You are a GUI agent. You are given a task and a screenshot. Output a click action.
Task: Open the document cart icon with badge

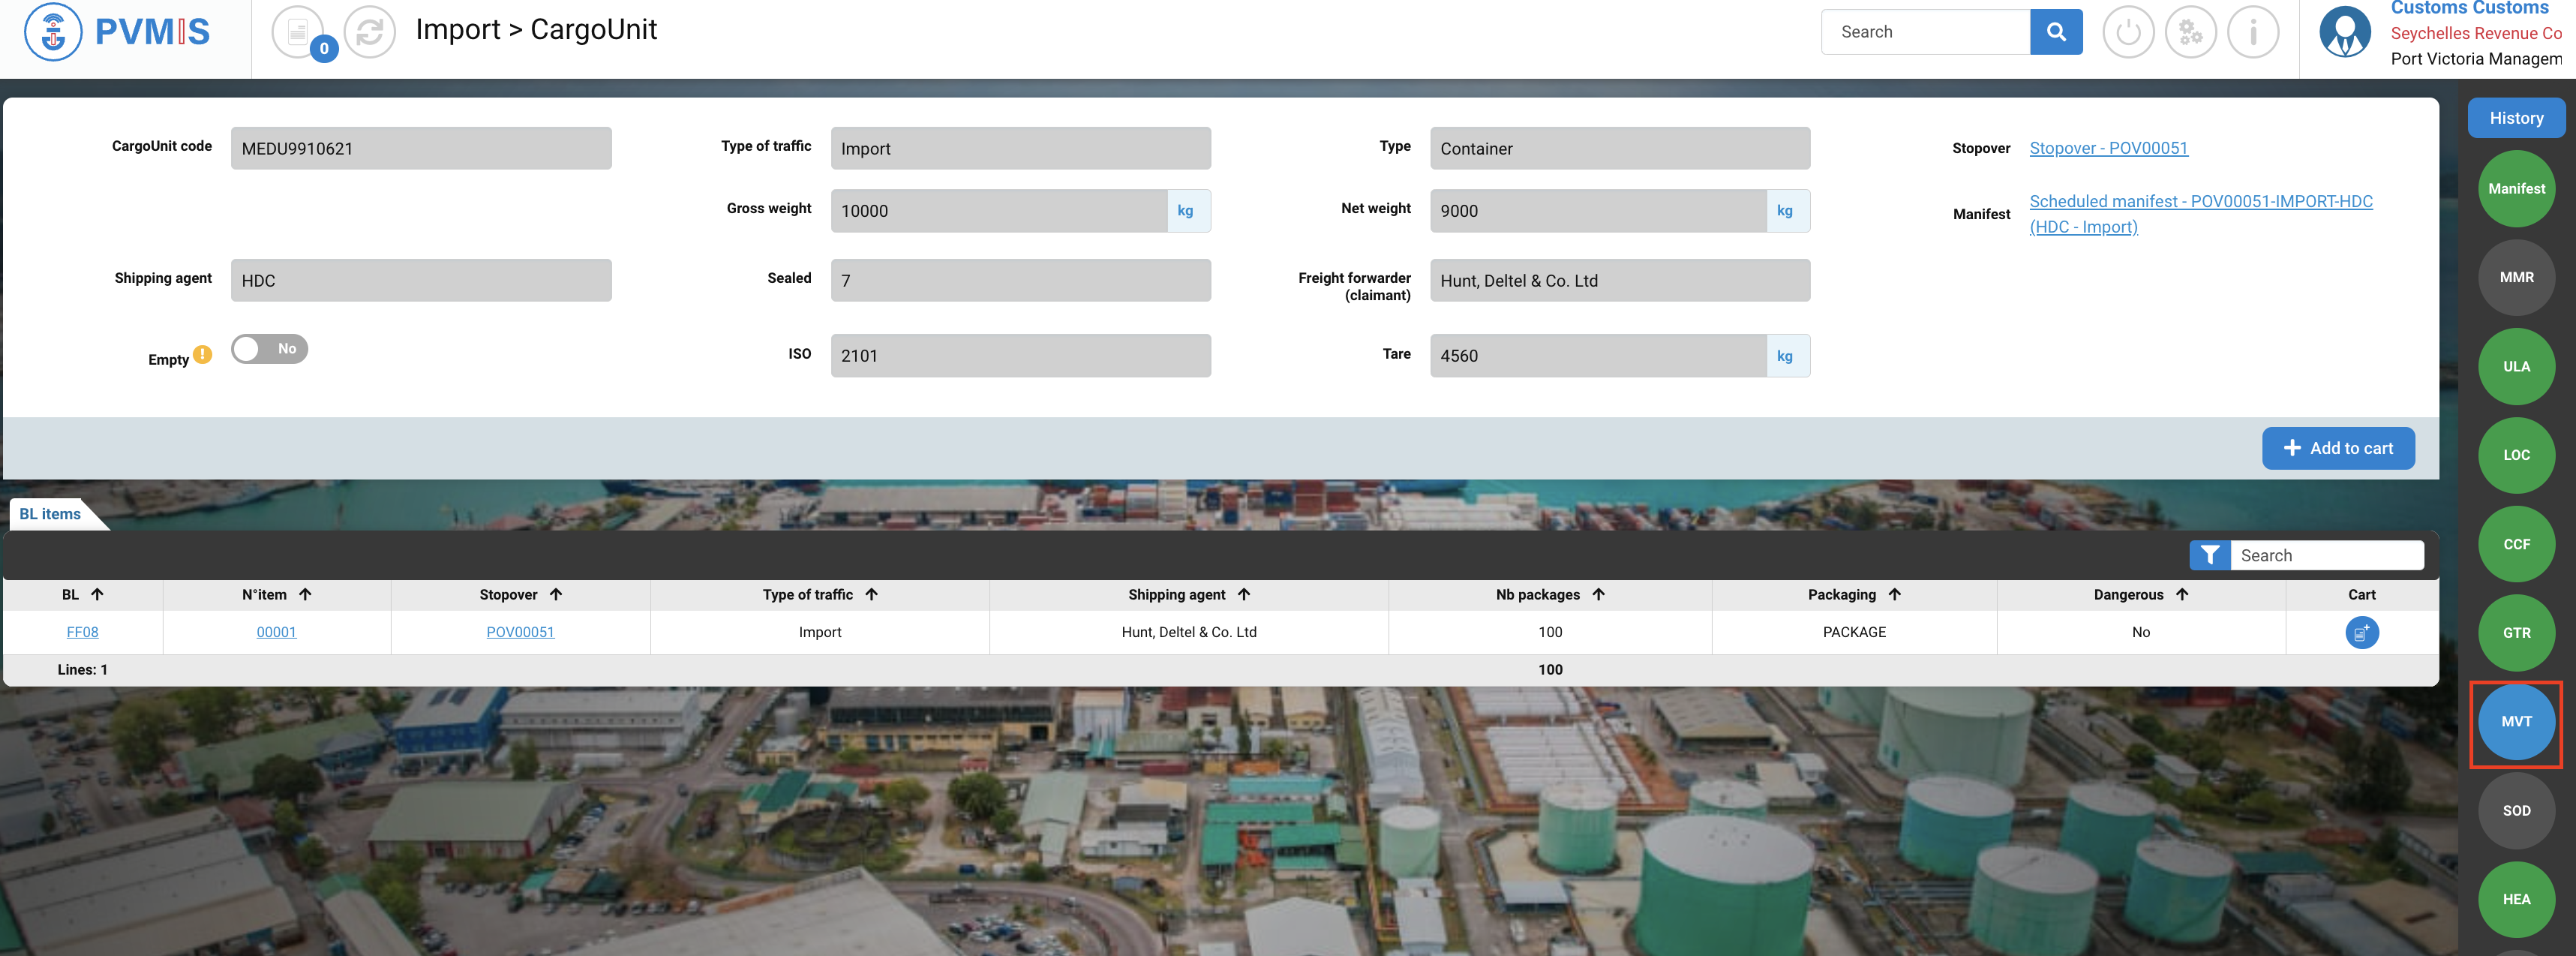click(x=298, y=33)
